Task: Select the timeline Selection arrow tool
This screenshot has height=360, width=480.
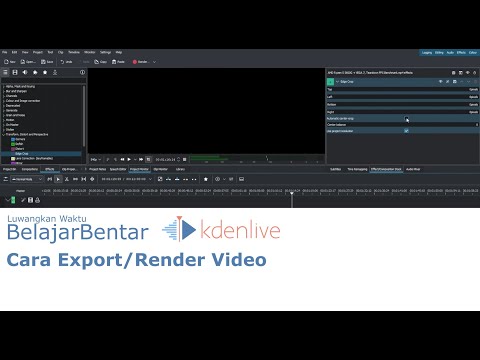Action: pyautogui.click(x=58, y=179)
